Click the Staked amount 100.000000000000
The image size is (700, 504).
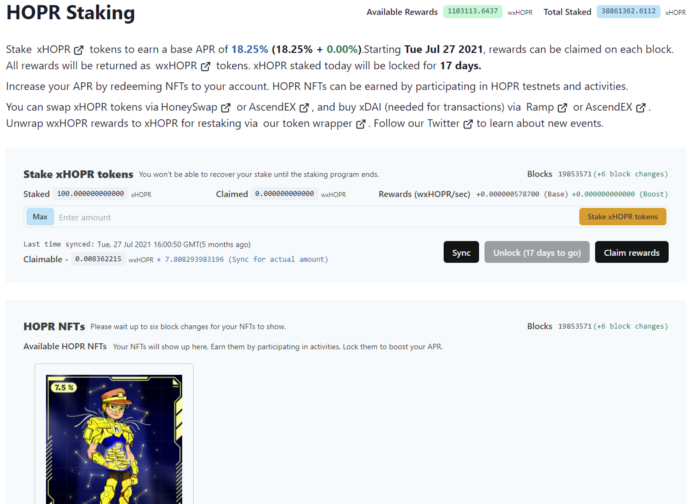90,194
